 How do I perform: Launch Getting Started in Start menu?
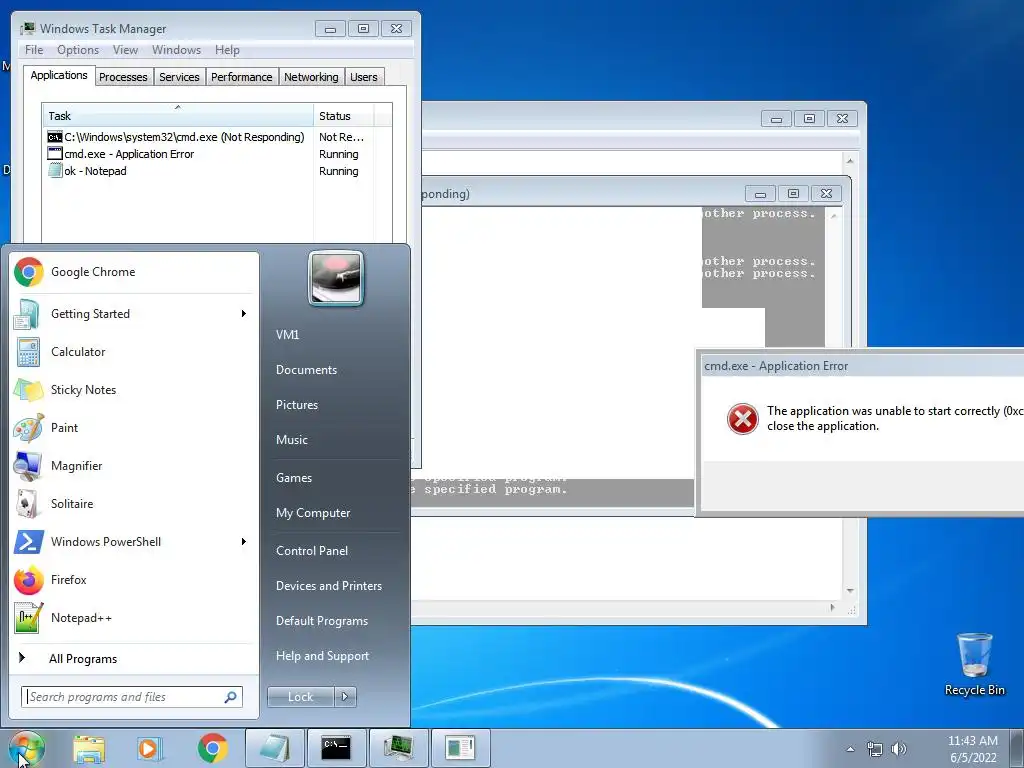pos(134,314)
